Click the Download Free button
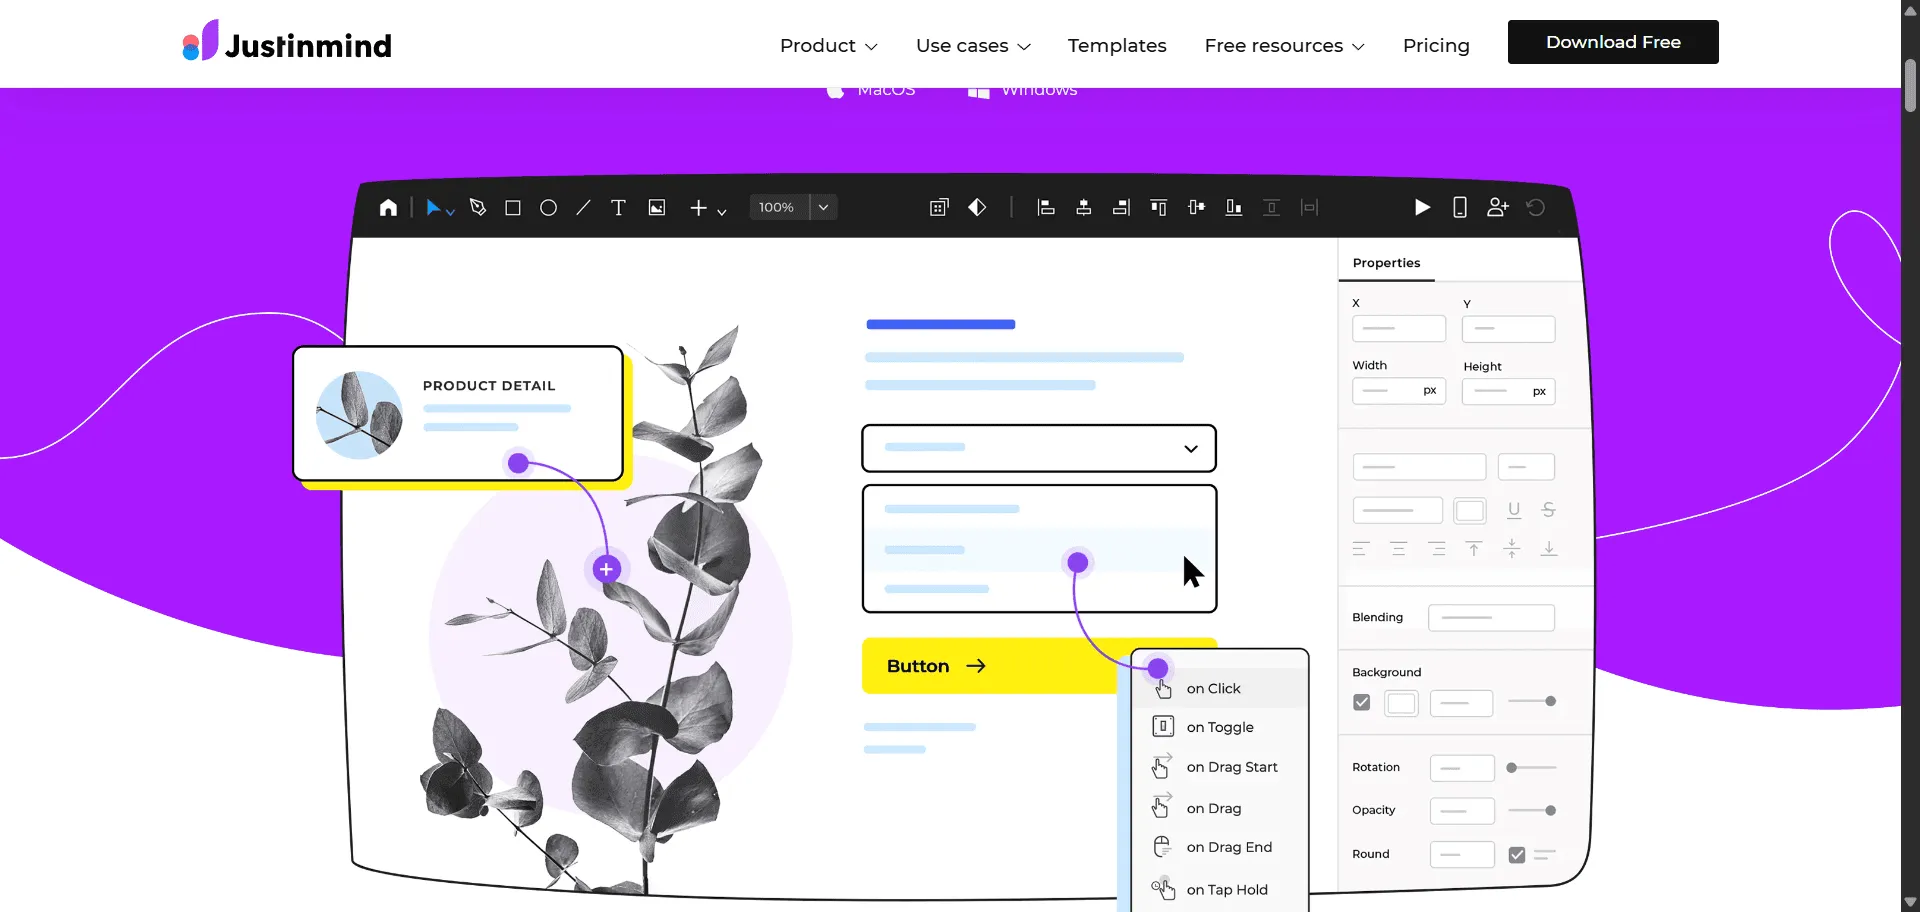Viewport: 1920px width, 912px height. coord(1613,42)
